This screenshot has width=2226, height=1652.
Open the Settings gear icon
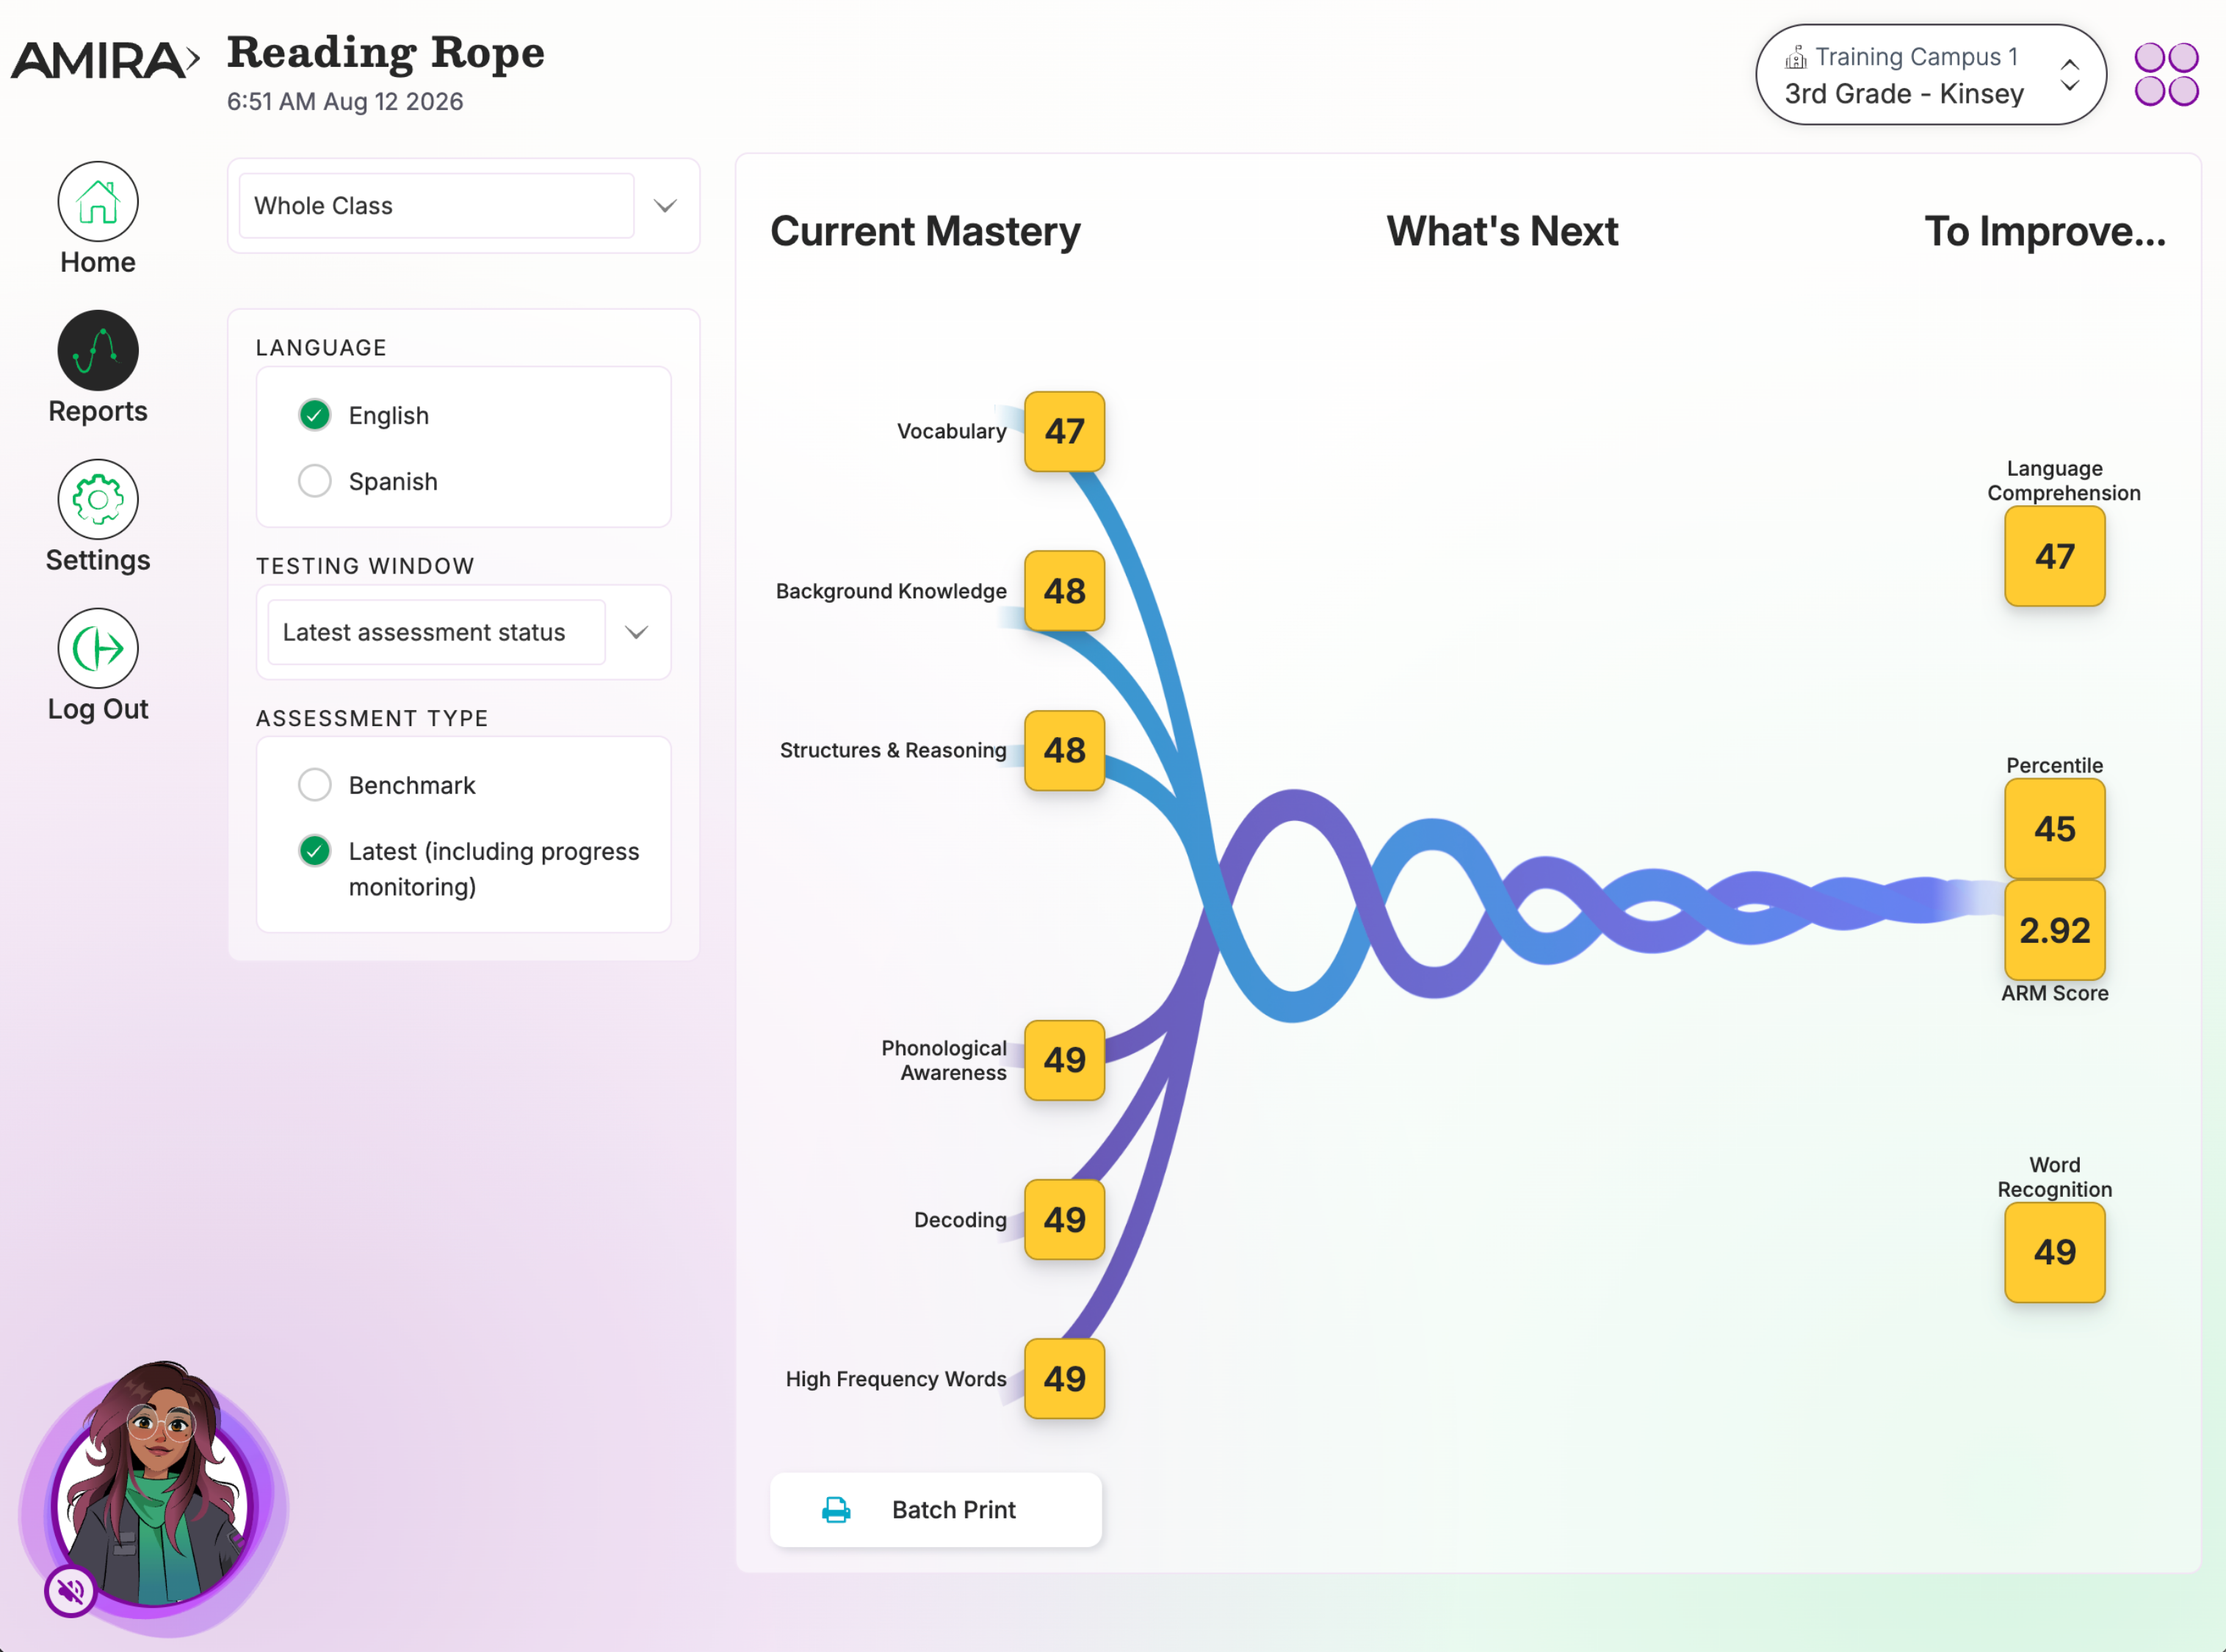[x=98, y=499]
